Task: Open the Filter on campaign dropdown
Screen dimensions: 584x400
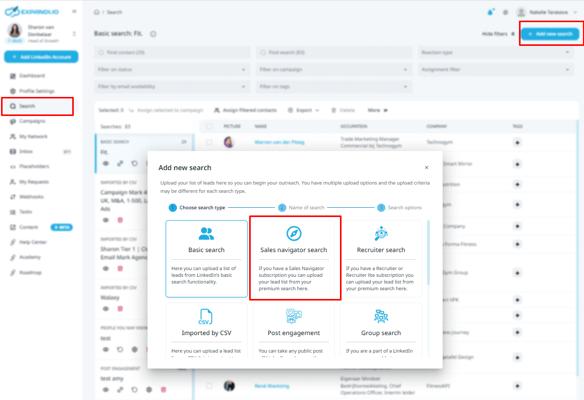Action: pos(334,70)
